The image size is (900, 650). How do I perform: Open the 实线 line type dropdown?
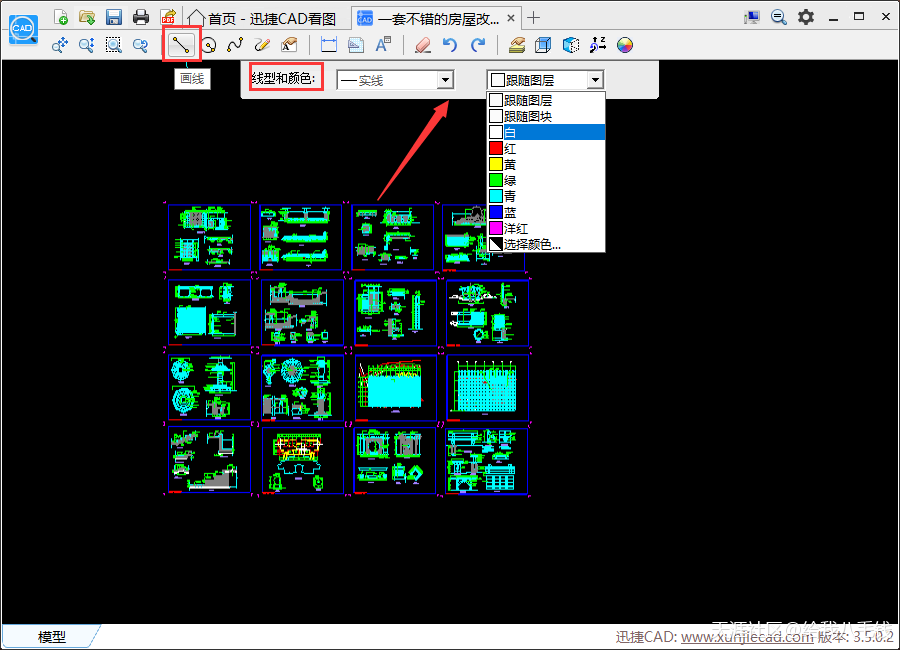[395, 80]
